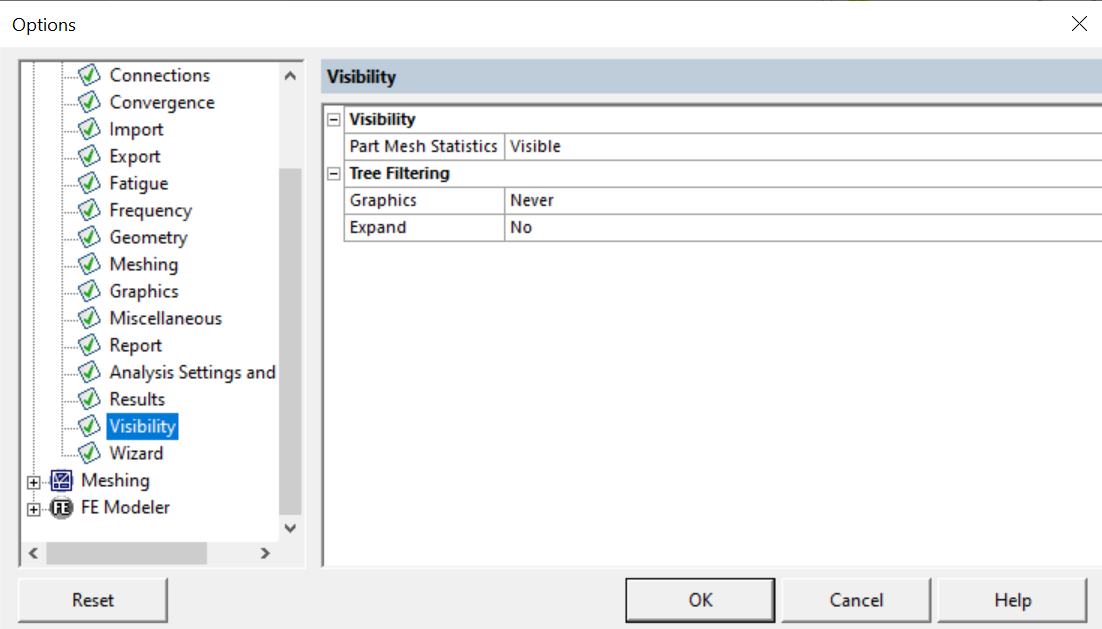Click the Meshing application icon in the tree

62,481
